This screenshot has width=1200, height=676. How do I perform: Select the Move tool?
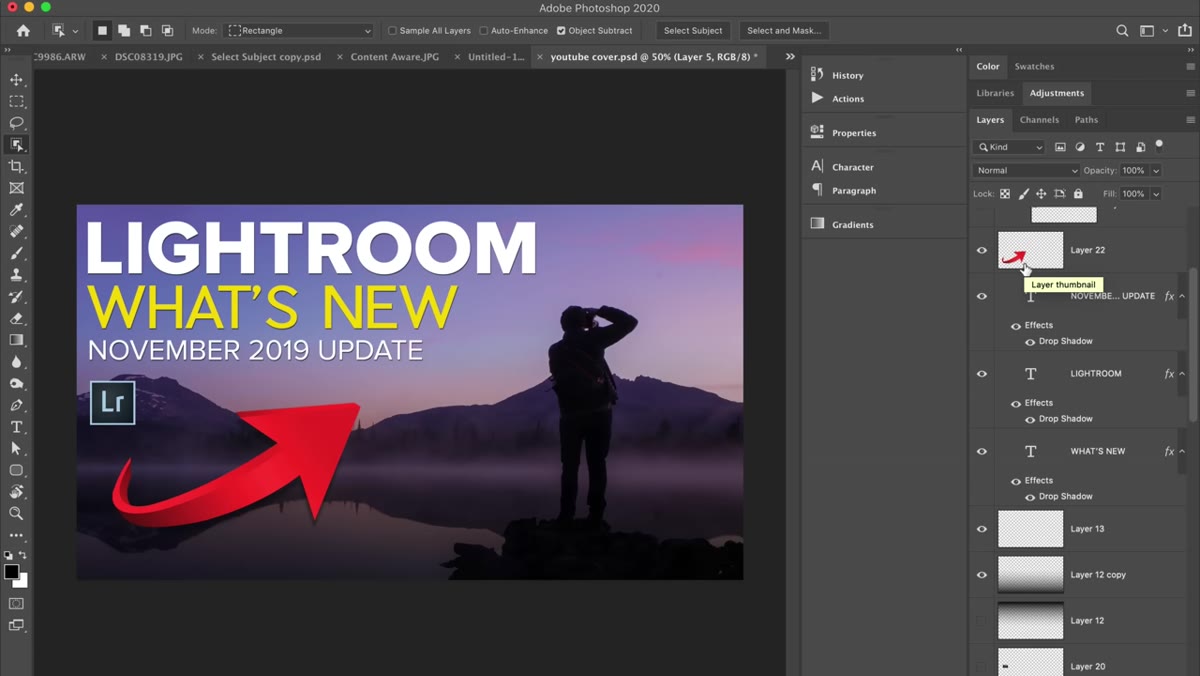click(x=16, y=79)
